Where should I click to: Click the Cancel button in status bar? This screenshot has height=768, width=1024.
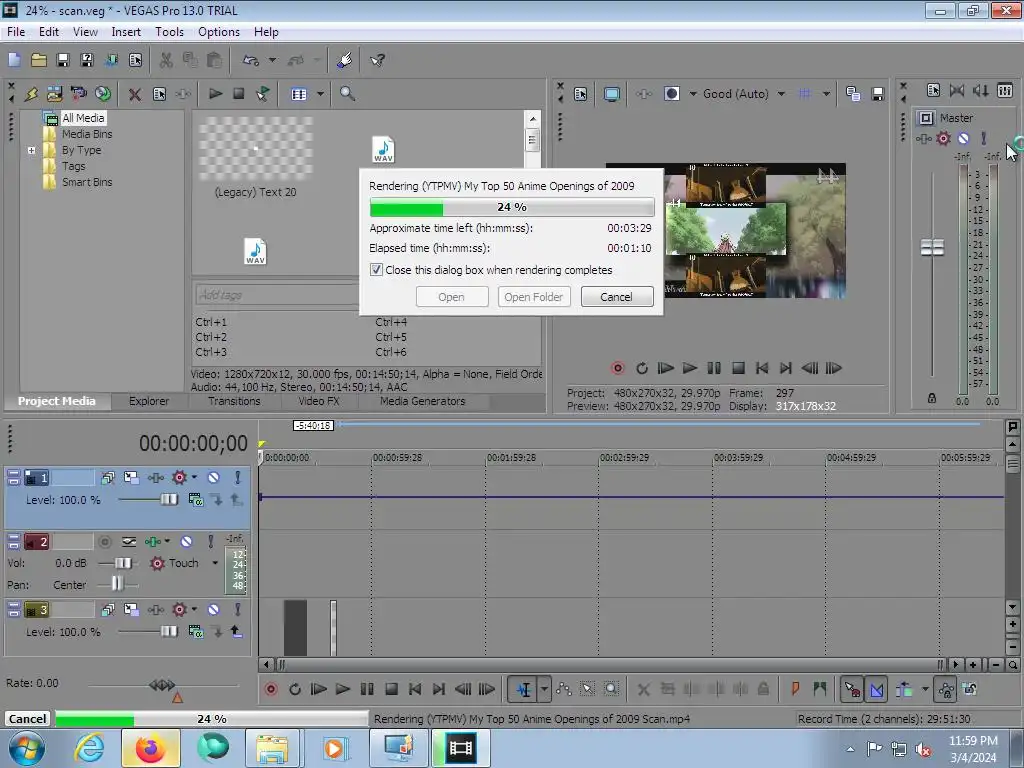[x=27, y=718]
